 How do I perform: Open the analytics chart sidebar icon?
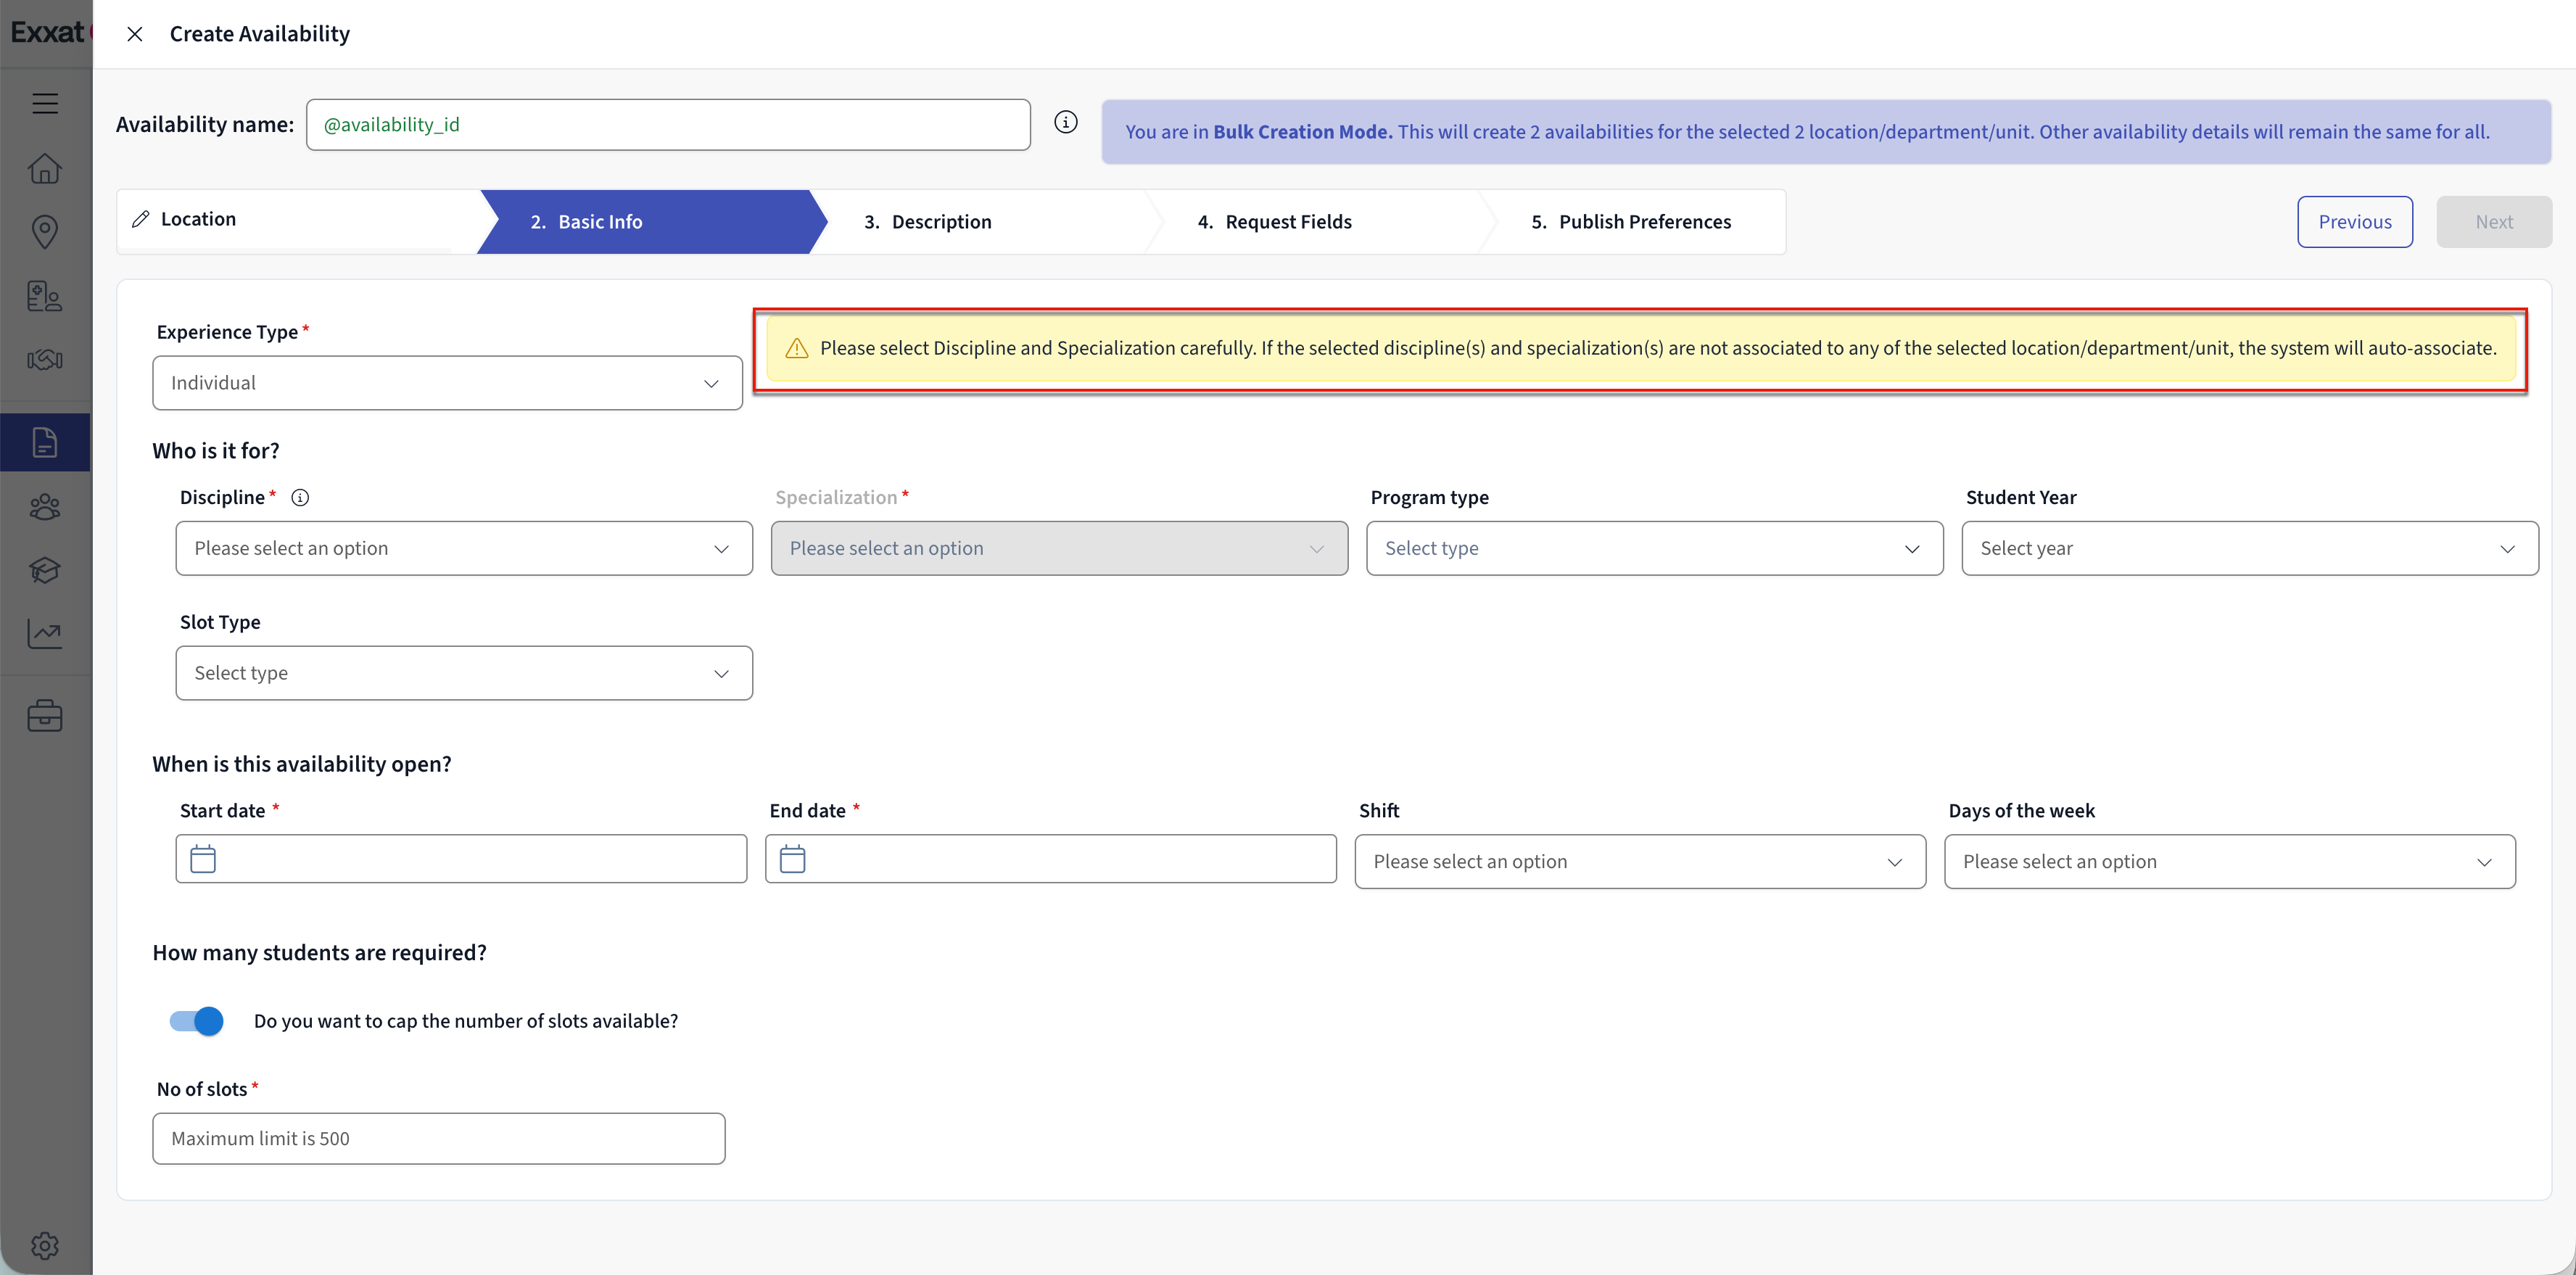(x=44, y=634)
